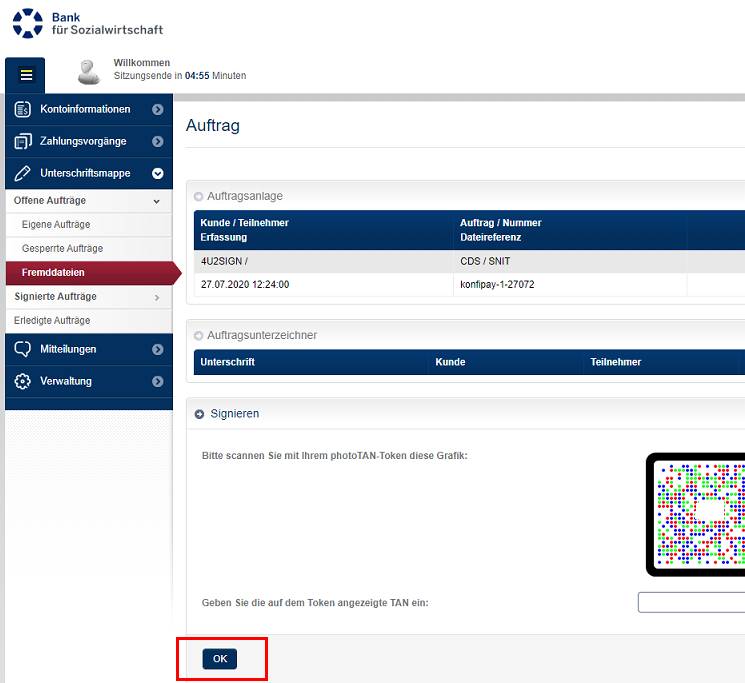Click the Kunde / Teilnehmer column header

point(244,223)
